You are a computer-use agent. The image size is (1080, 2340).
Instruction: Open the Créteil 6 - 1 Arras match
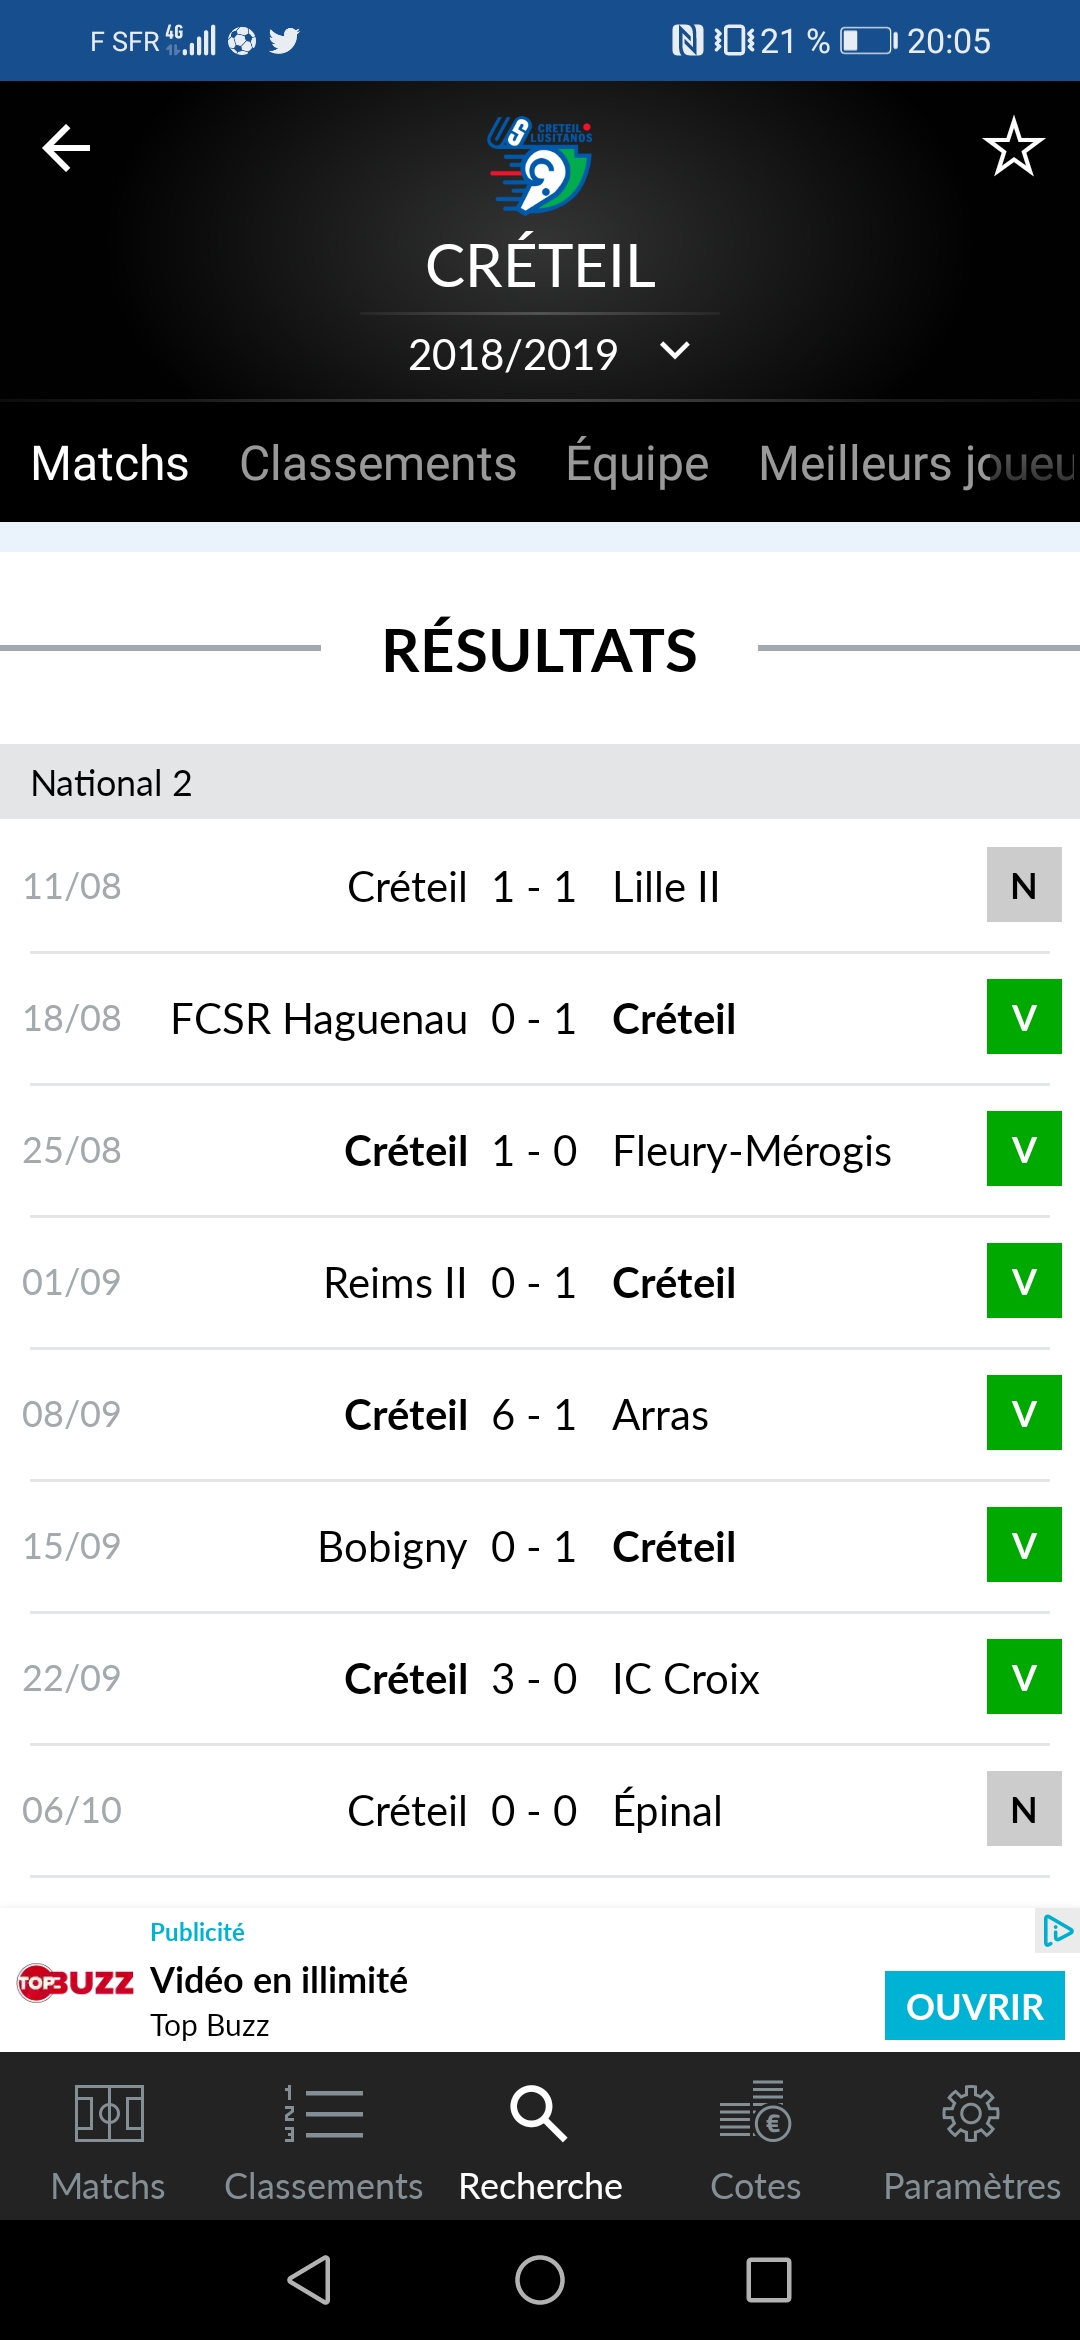point(540,1415)
